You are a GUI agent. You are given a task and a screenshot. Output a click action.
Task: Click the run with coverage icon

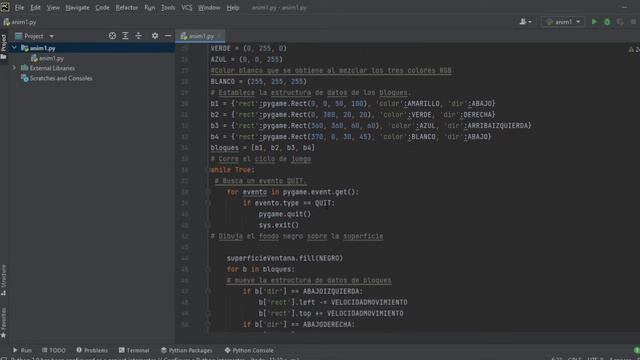point(620,22)
